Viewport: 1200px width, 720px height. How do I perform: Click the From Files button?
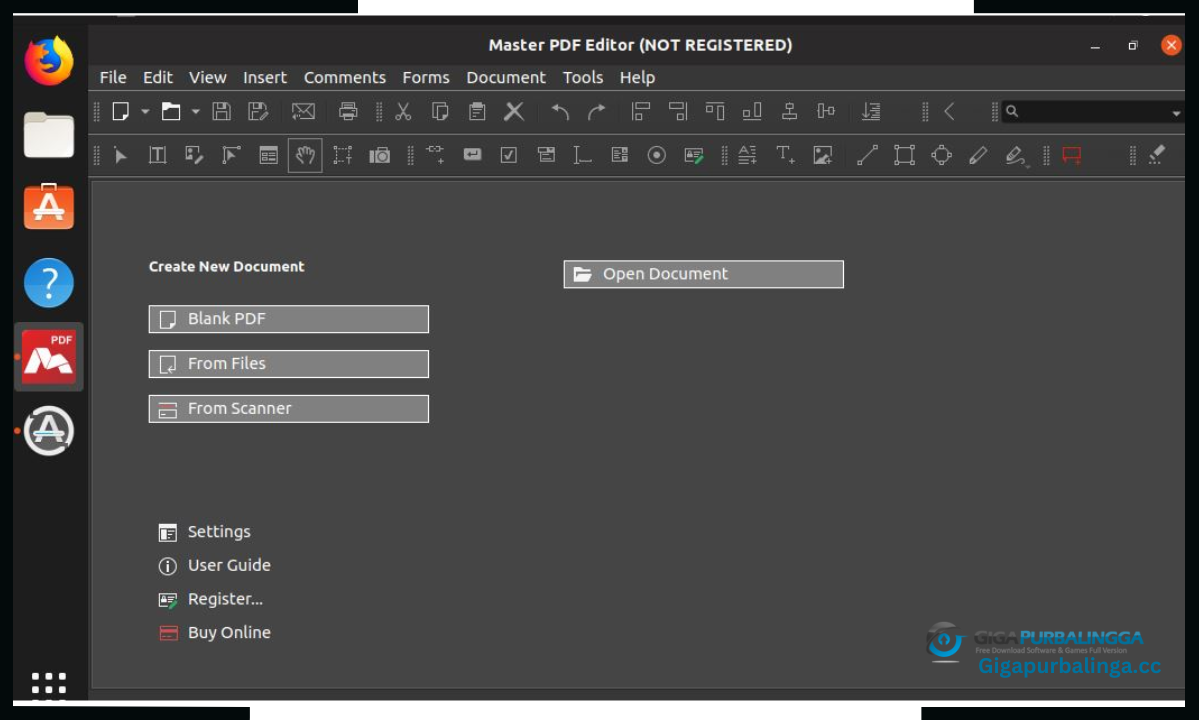point(289,364)
